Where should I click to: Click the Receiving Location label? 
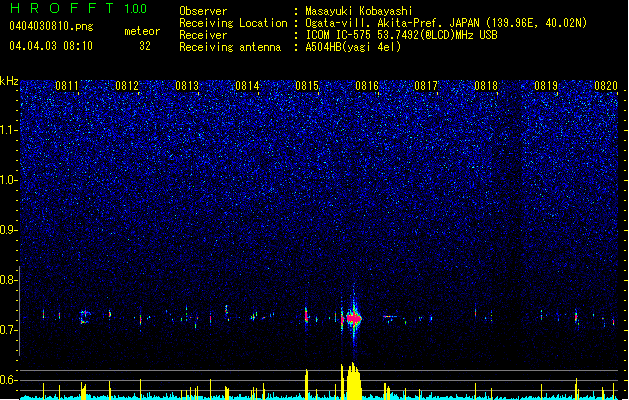233,23
